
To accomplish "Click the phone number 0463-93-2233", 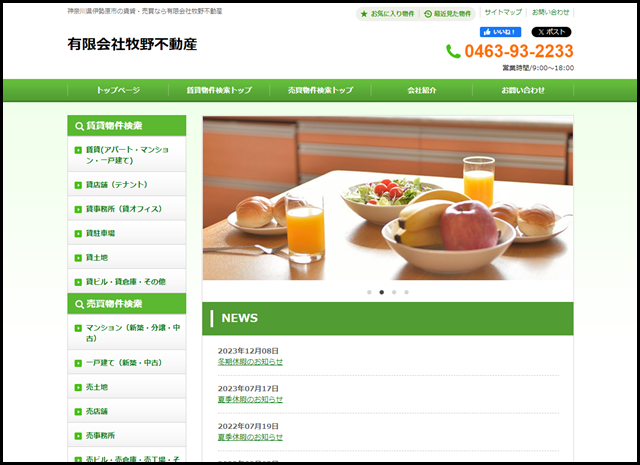I will coord(519,51).
